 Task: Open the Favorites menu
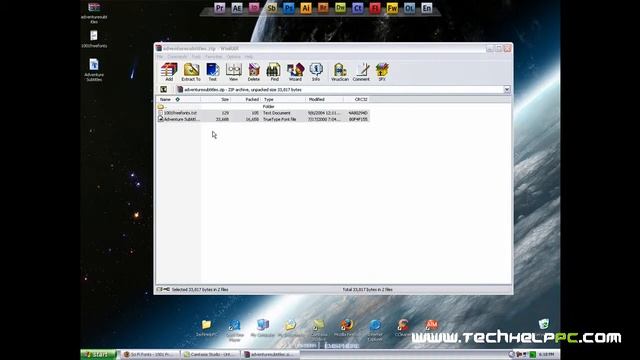(x=214, y=57)
